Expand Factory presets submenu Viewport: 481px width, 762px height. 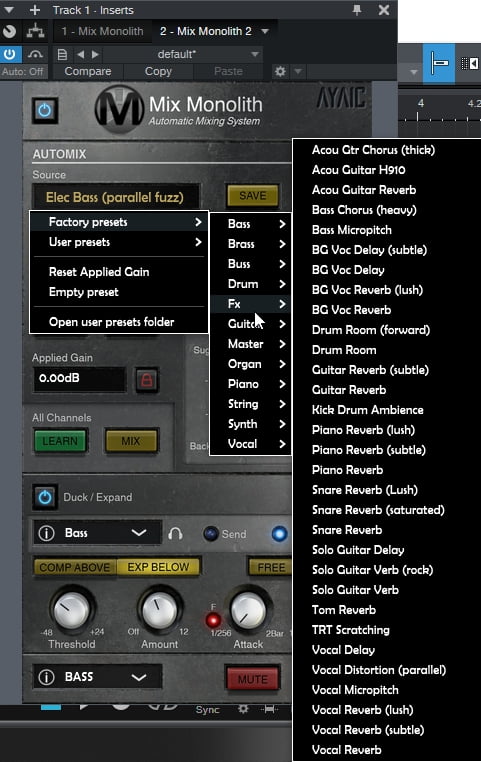click(120, 222)
